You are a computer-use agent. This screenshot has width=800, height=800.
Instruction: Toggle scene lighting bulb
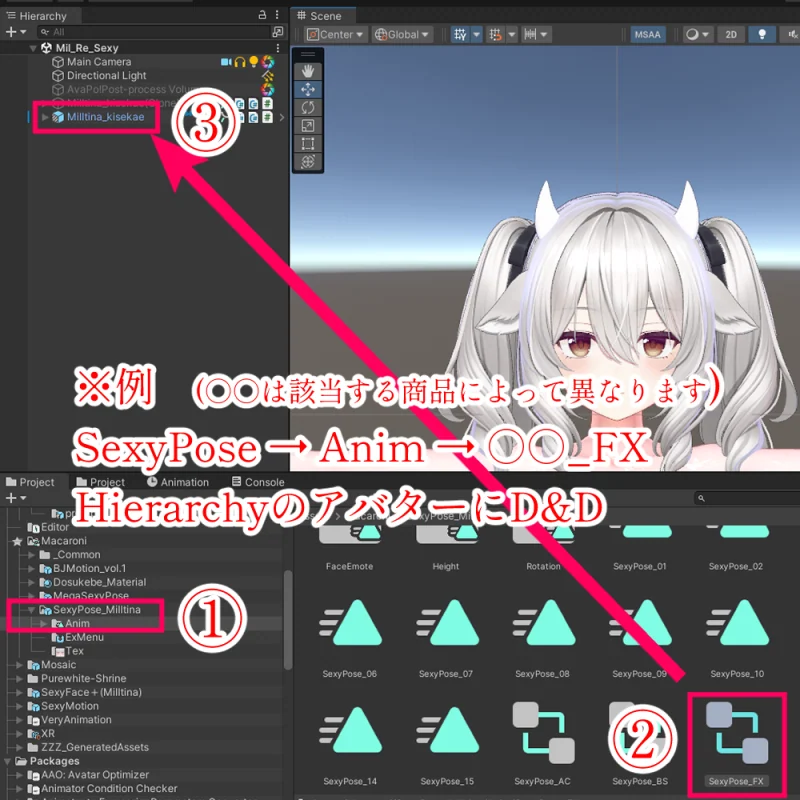click(x=762, y=35)
